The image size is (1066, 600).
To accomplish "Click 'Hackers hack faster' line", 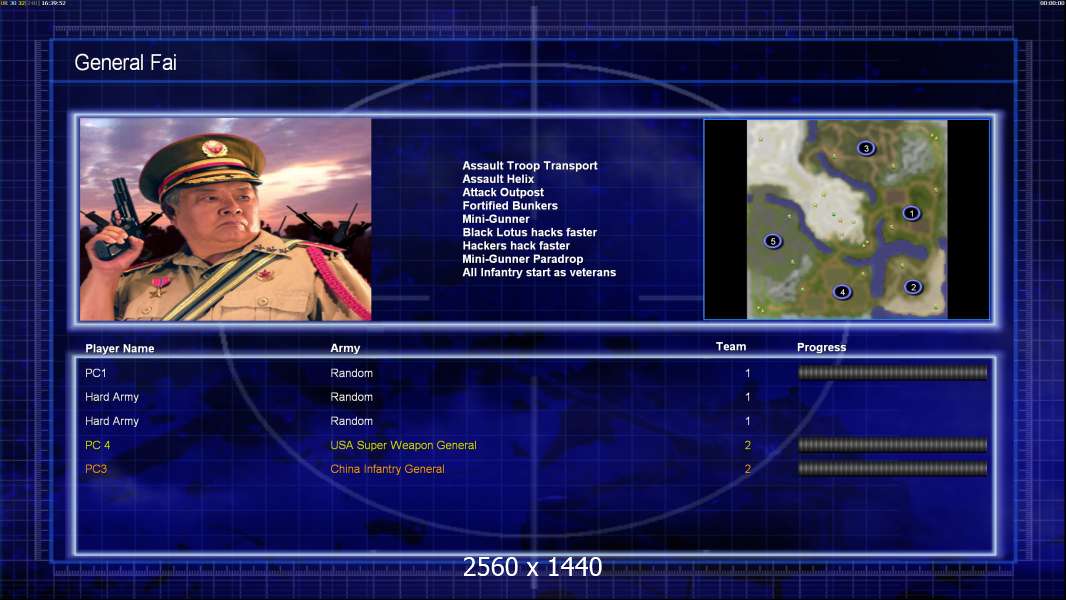I will [x=516, y=246].
